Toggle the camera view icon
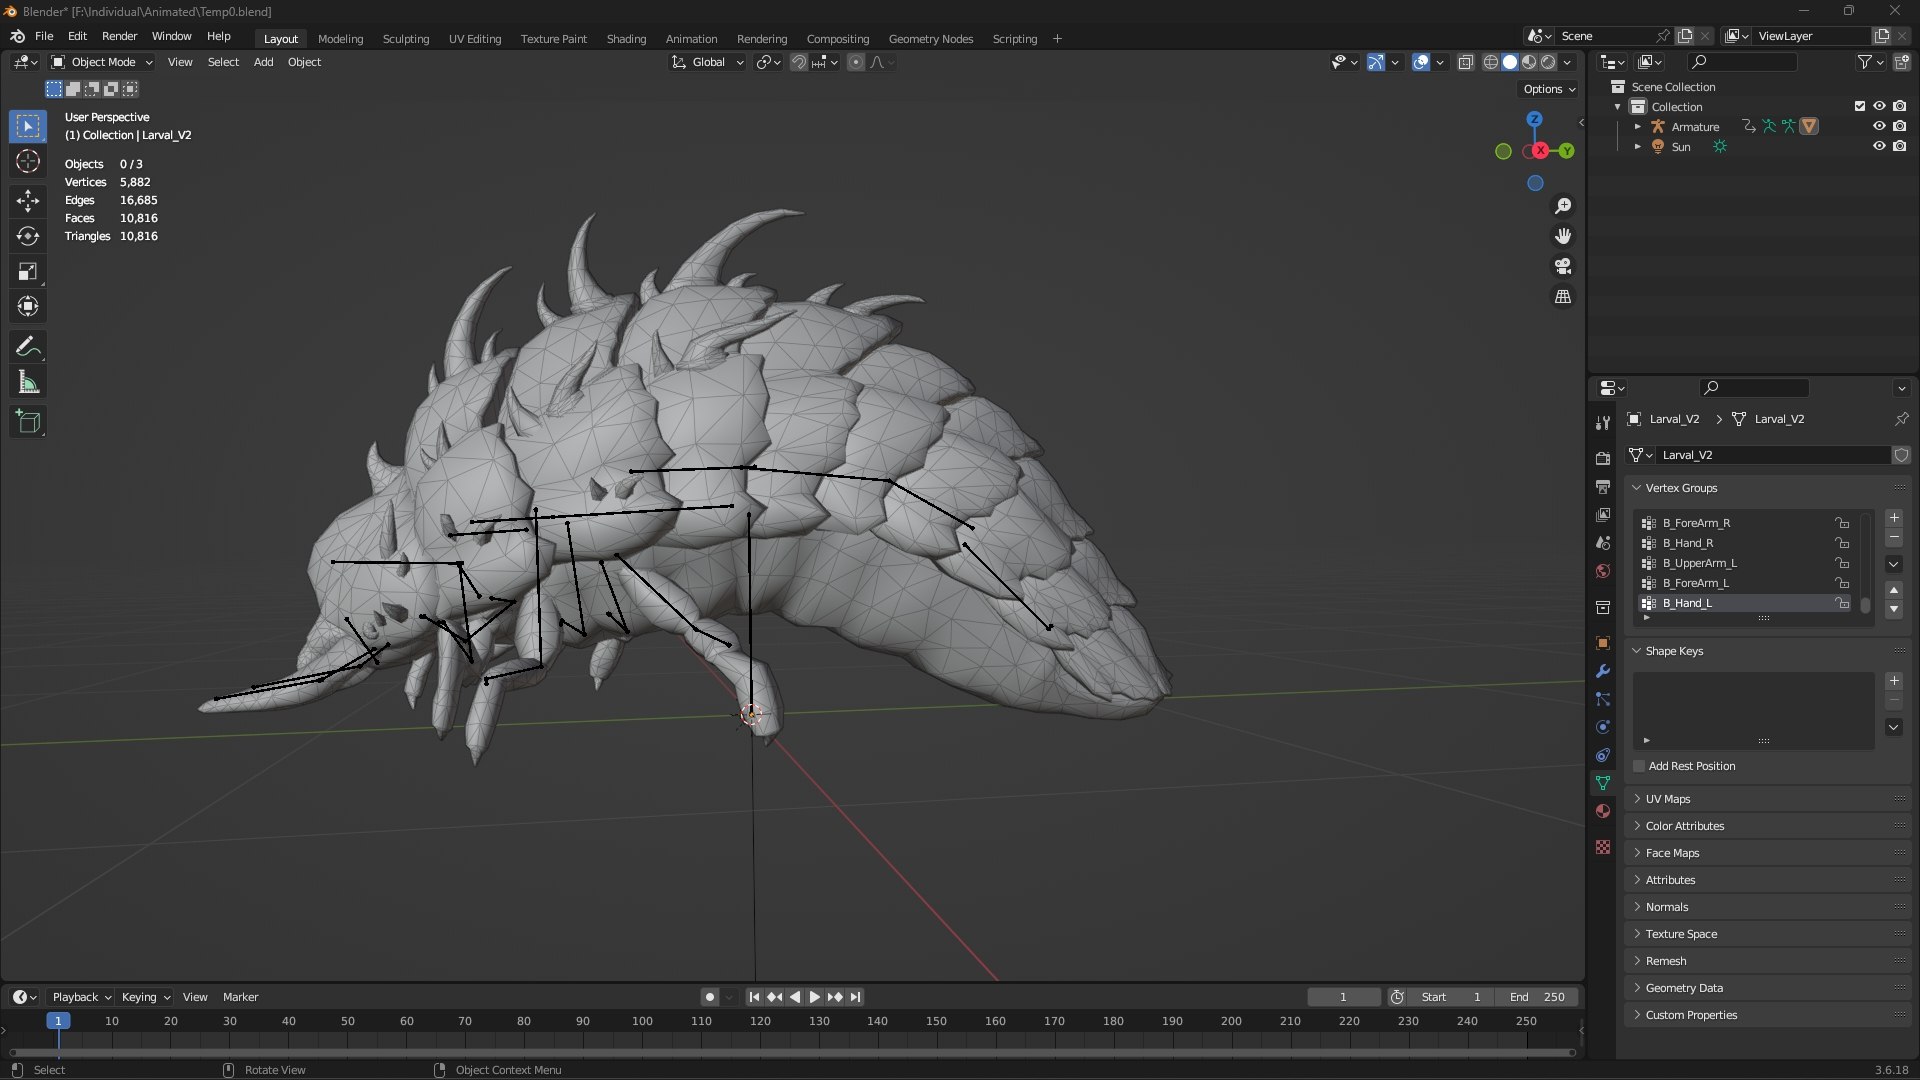1920x1080 pixels. pos(1562,266)
